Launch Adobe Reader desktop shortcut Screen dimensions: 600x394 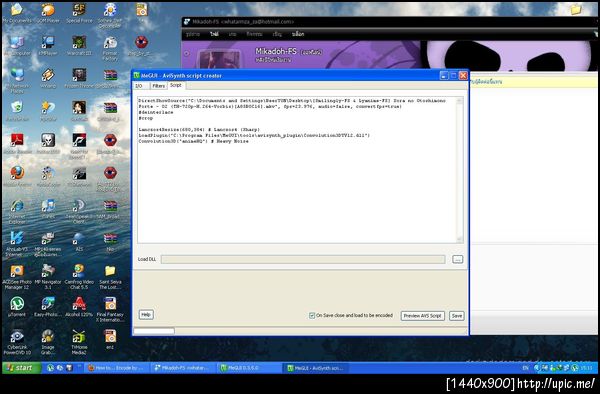(x=16, y=140)
